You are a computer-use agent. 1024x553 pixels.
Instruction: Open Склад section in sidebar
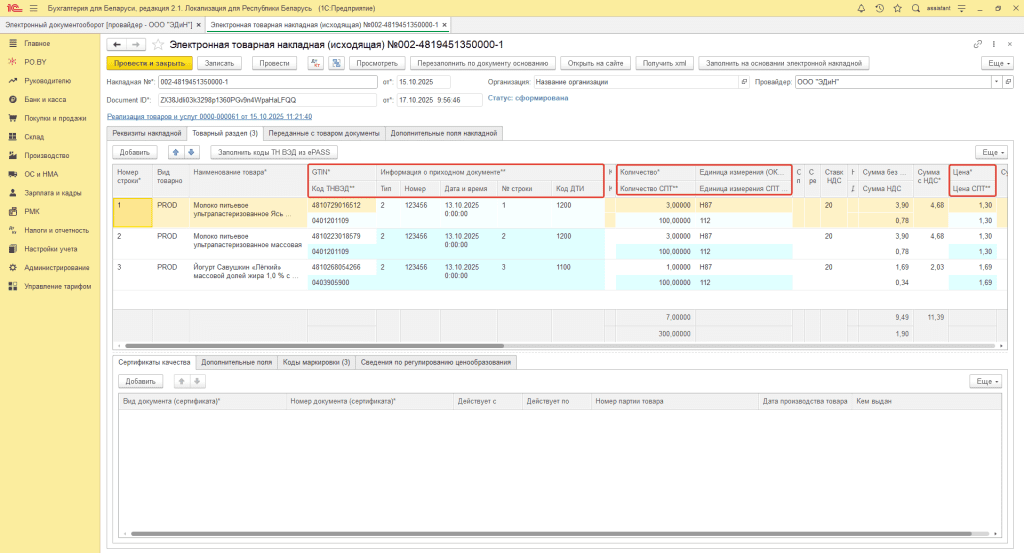tap(34, 137)
